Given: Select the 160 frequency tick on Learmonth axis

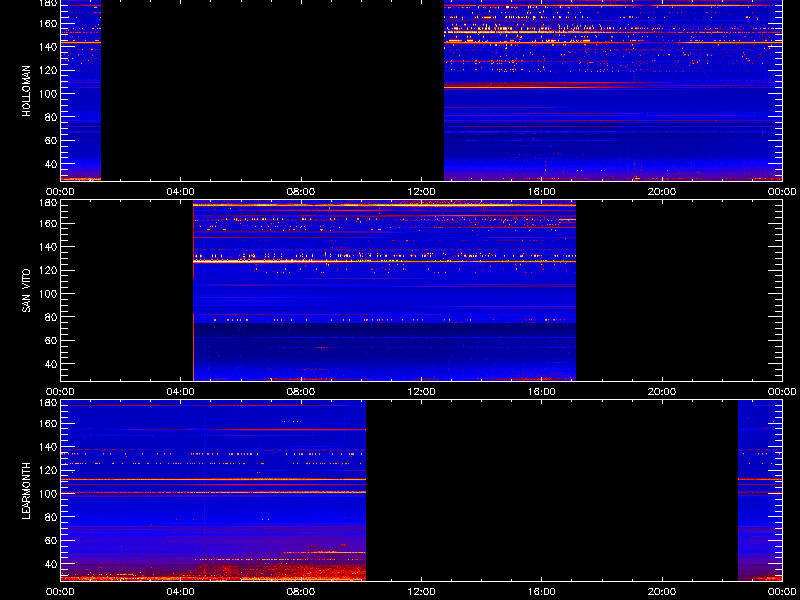Looking at the screenshot, I should (49, 423).
